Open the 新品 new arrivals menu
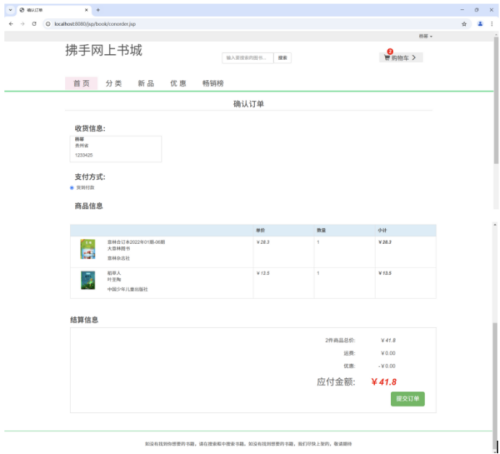500x454 pixels. pyautogui.click(x=146, y=83)
